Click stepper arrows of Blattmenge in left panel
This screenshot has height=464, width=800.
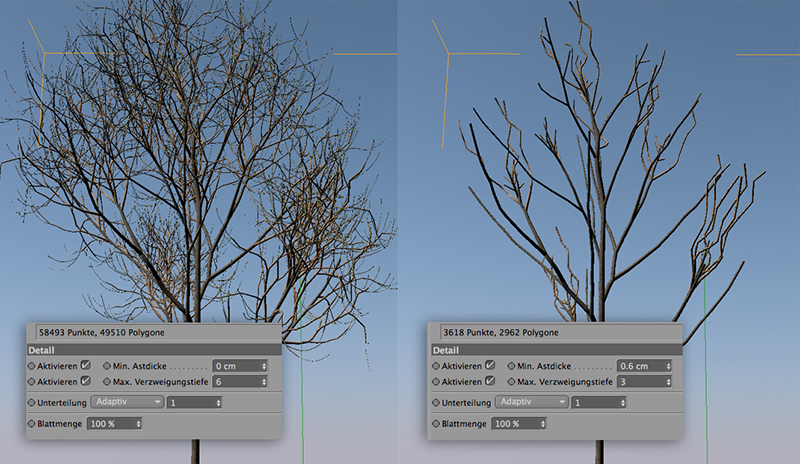138,424
